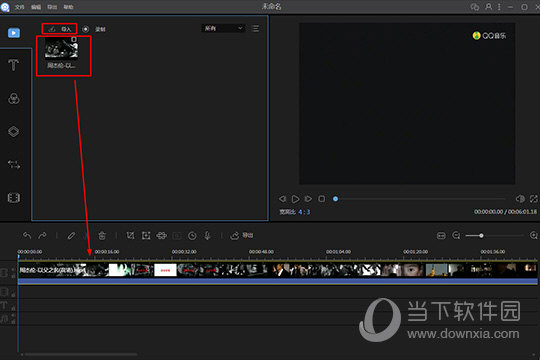540x360 pixels.
Task: Open the Media library tab icon
Action: pos(14,33)
